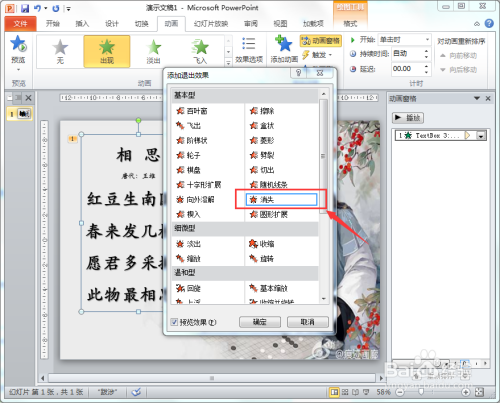This screenshot has width=500, height=403.
Task: Switch to the 格式 drawing tools tab
Action: [350, 23]
